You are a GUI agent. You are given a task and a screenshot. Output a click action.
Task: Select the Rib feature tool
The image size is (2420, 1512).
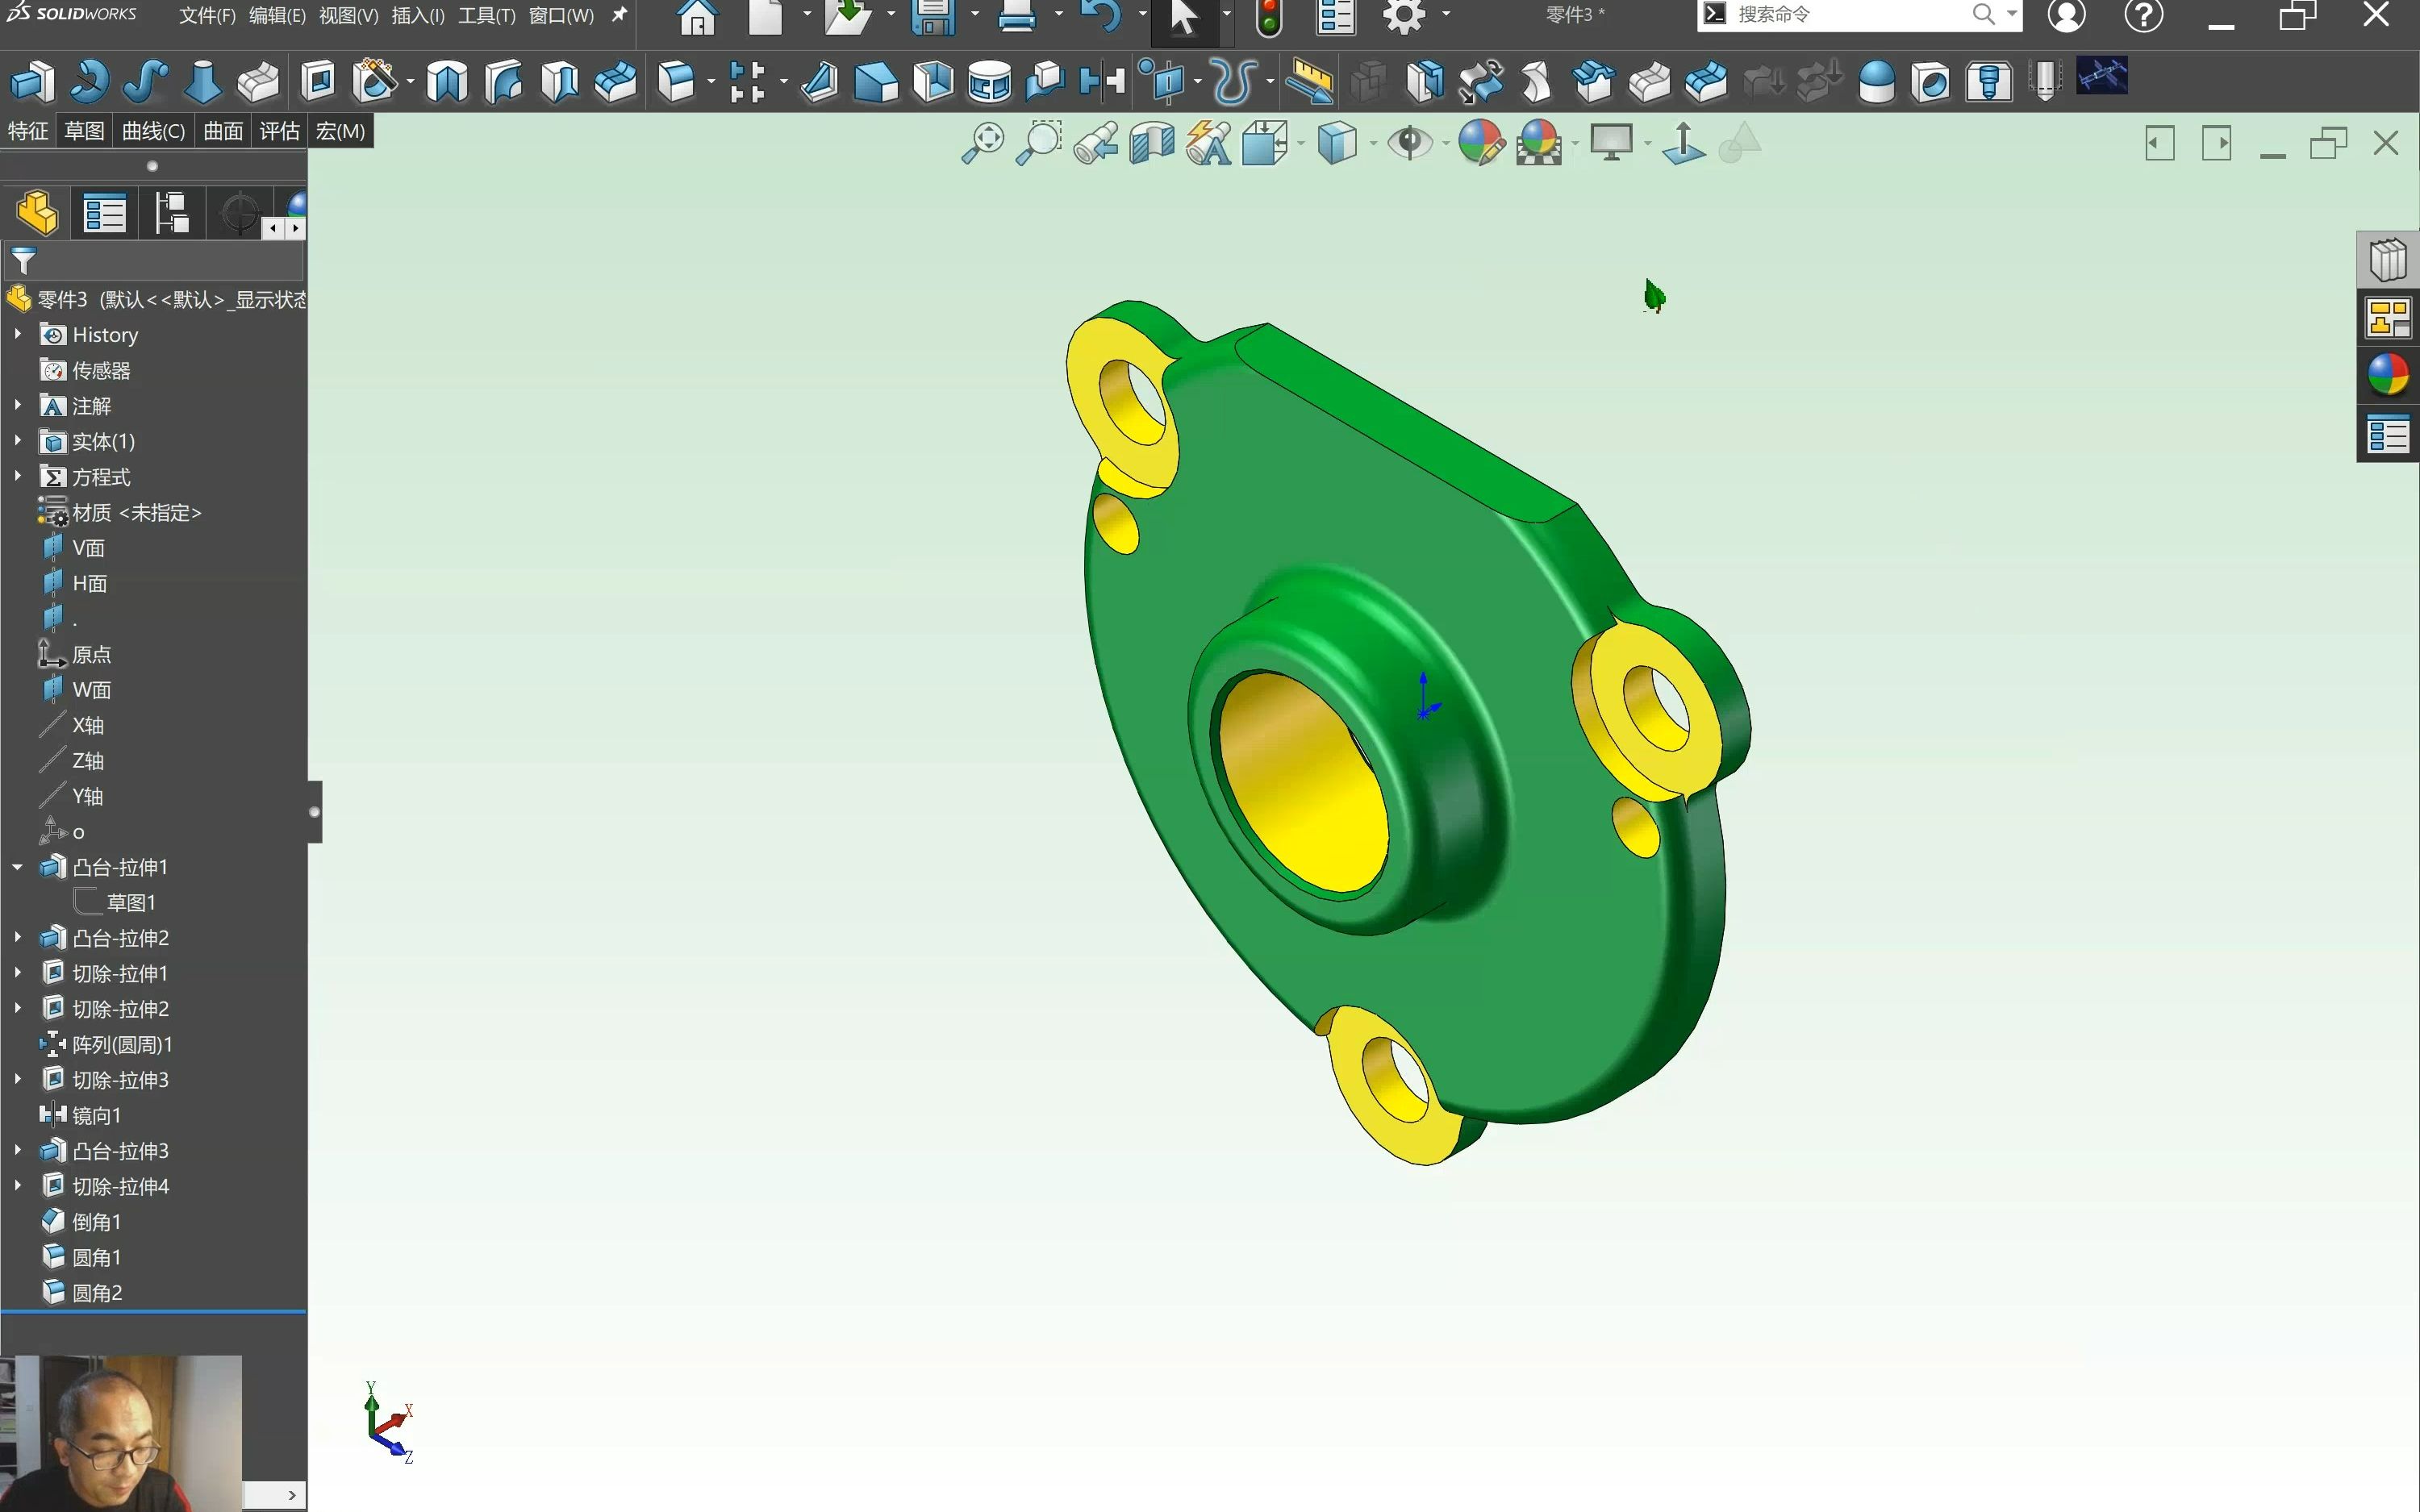pos(819,82)
